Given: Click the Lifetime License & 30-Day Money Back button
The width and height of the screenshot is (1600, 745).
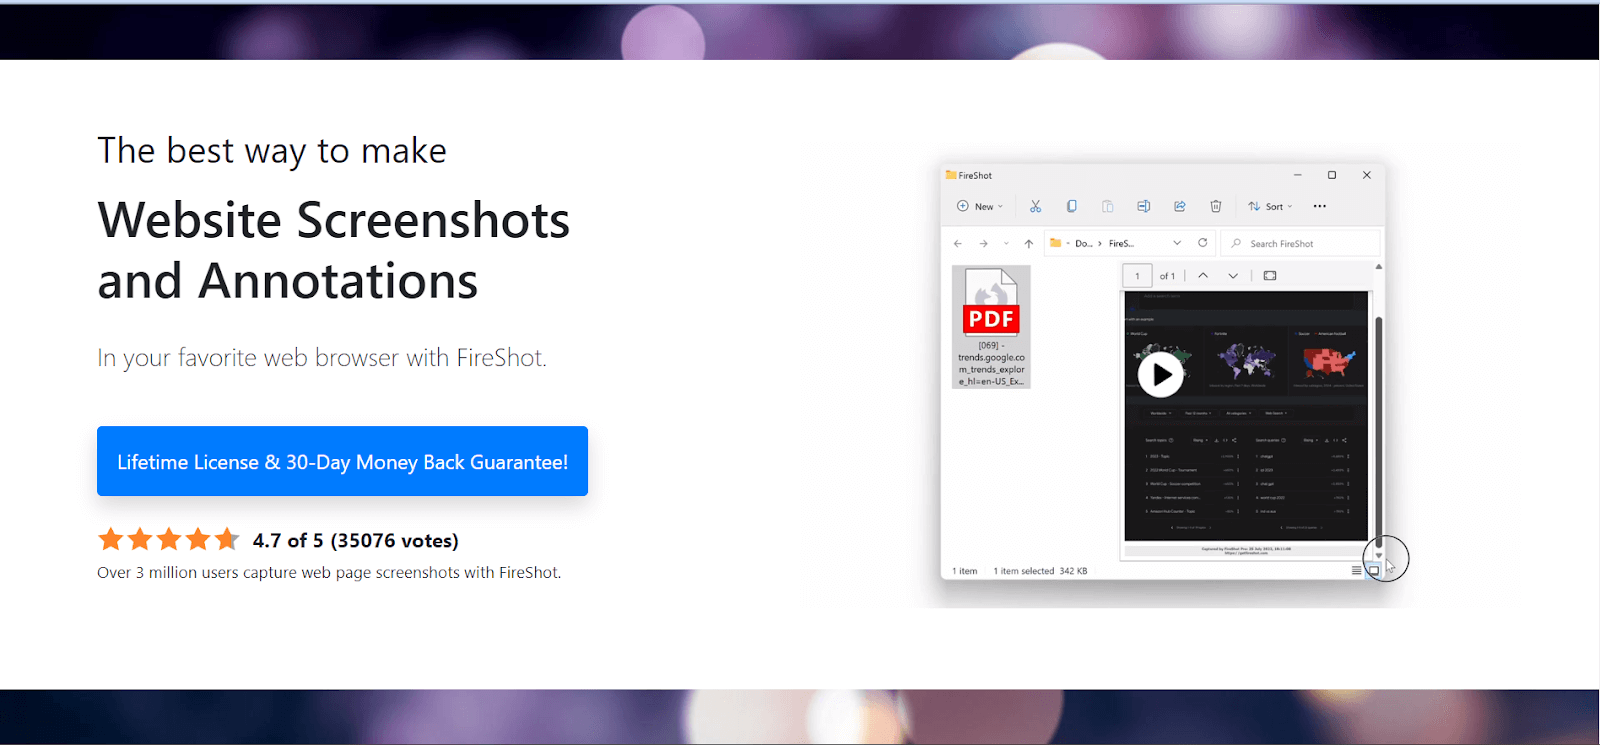Looking at the screenshot, I should tap(342, 461).
